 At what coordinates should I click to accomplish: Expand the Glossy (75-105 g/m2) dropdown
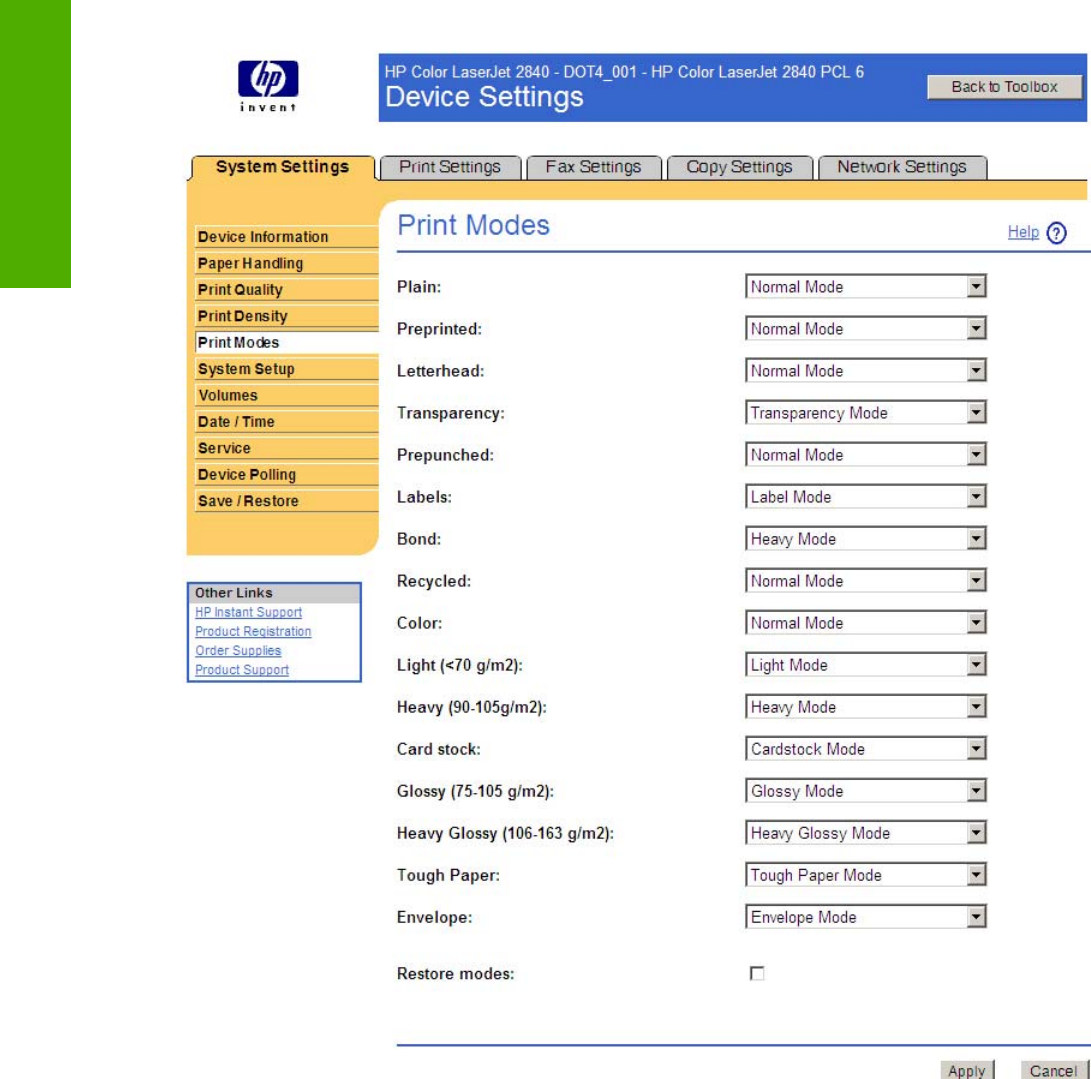[866, 791]
